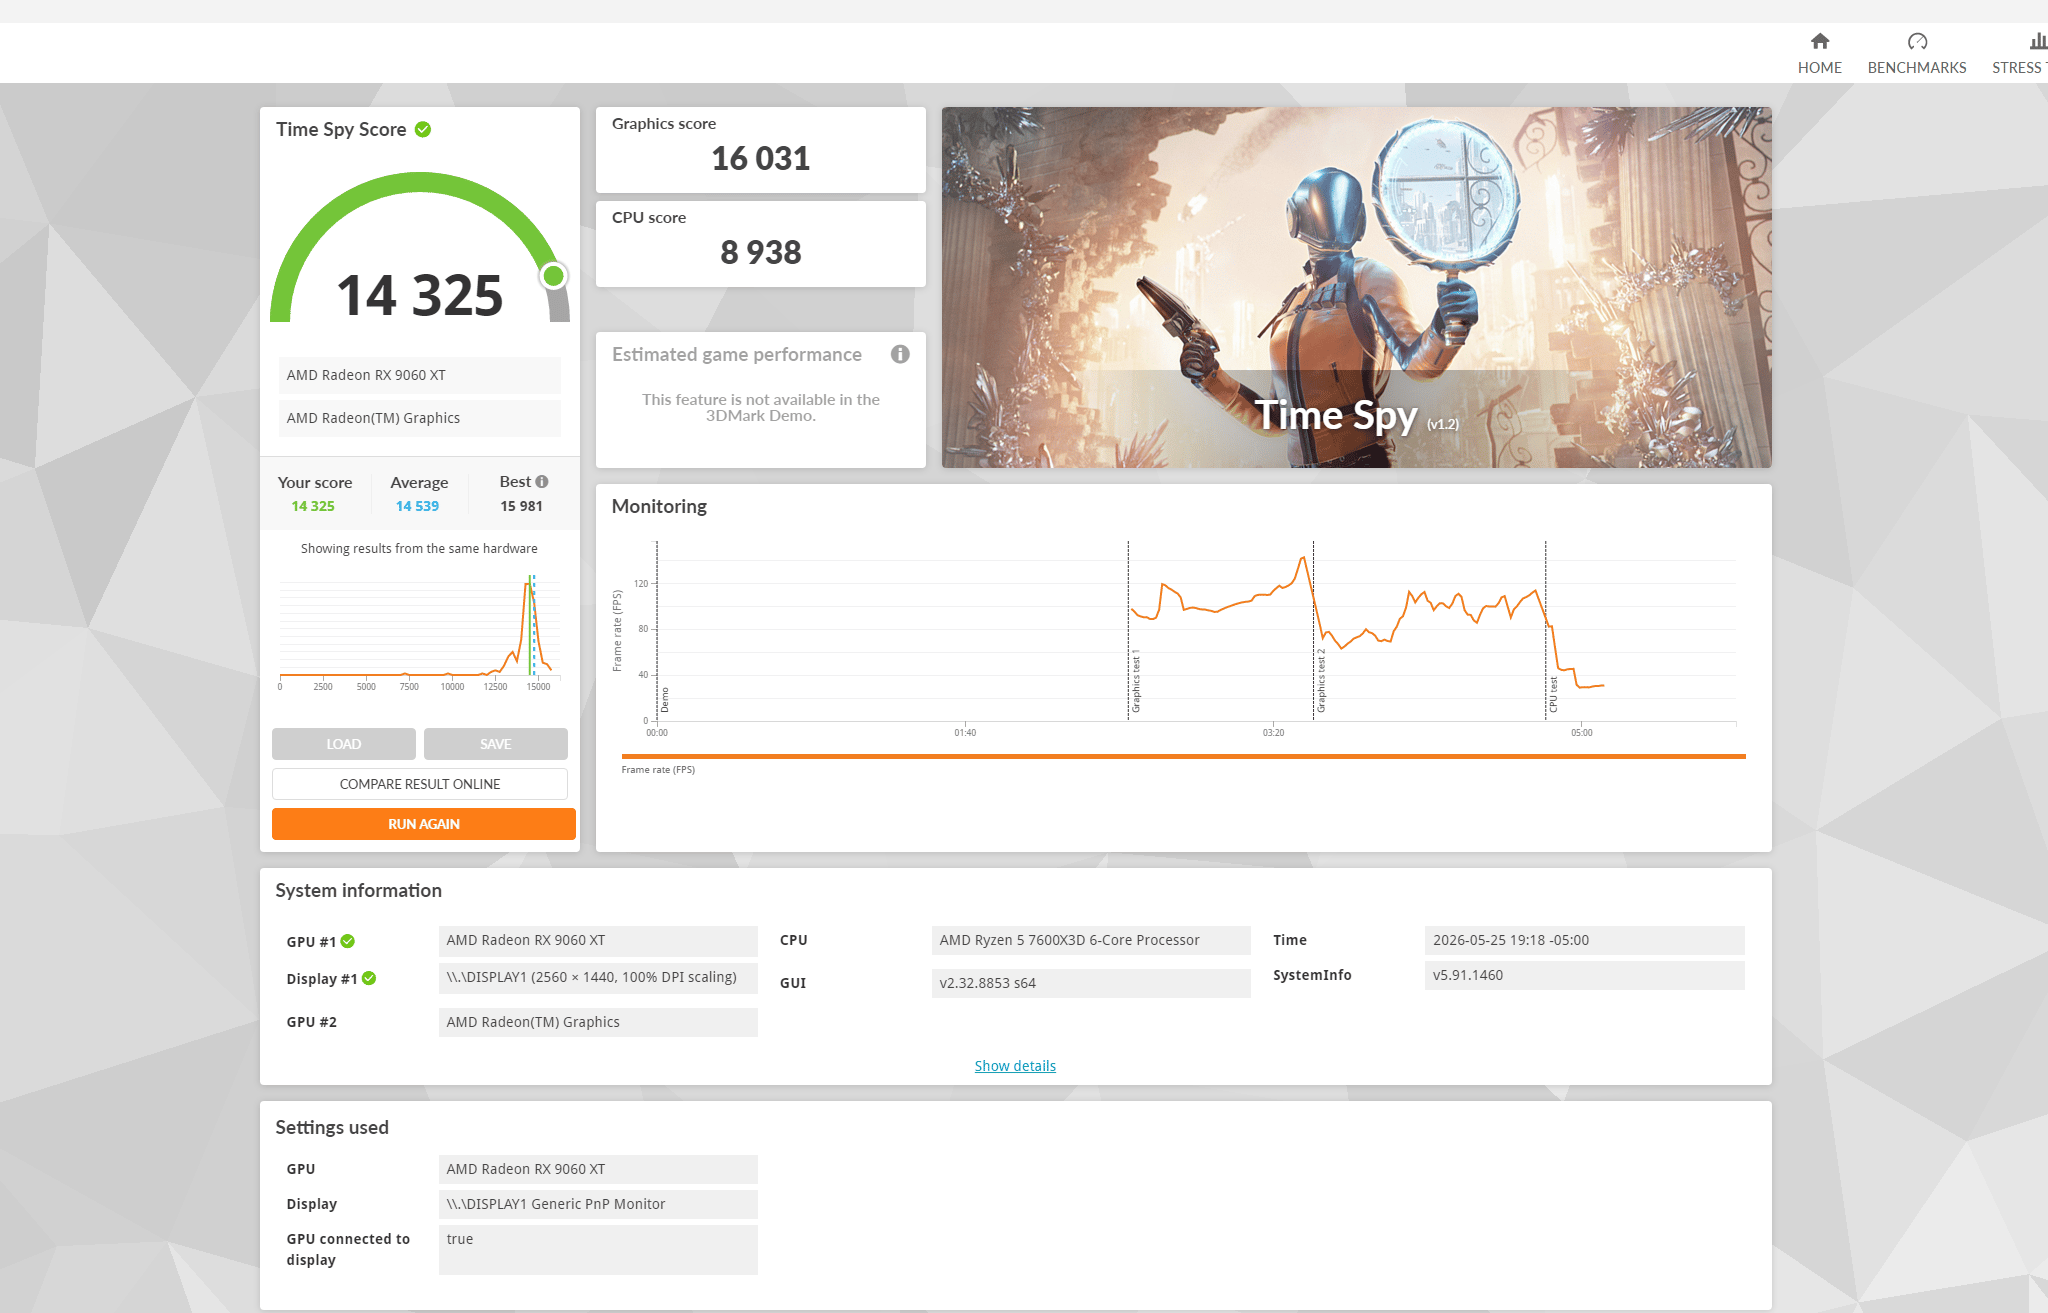Click GPU connected to display value true
The image size is (2048, 1313).
tap(598, 1249)
